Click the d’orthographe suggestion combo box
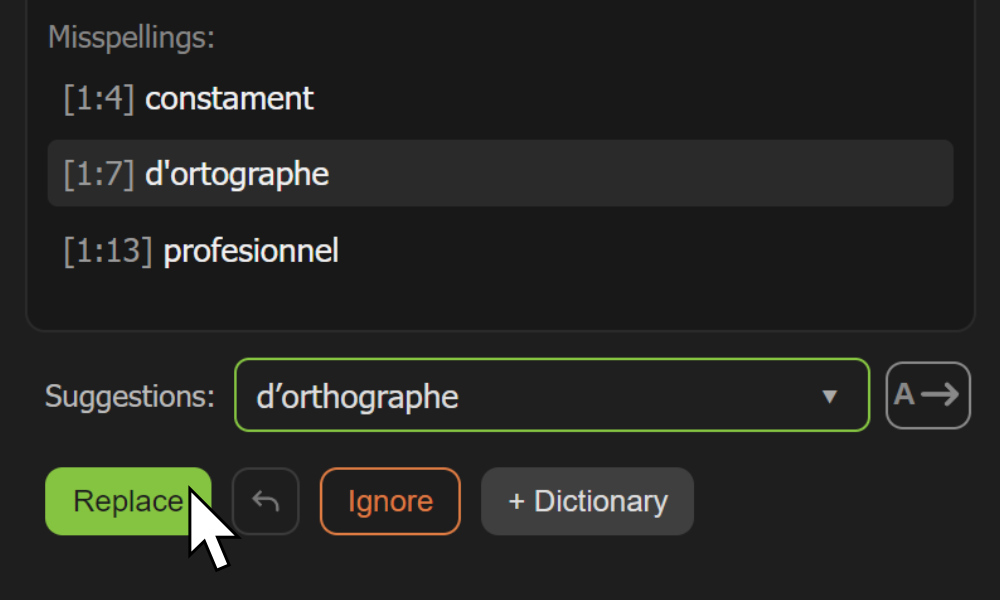 tap(552, 395)
